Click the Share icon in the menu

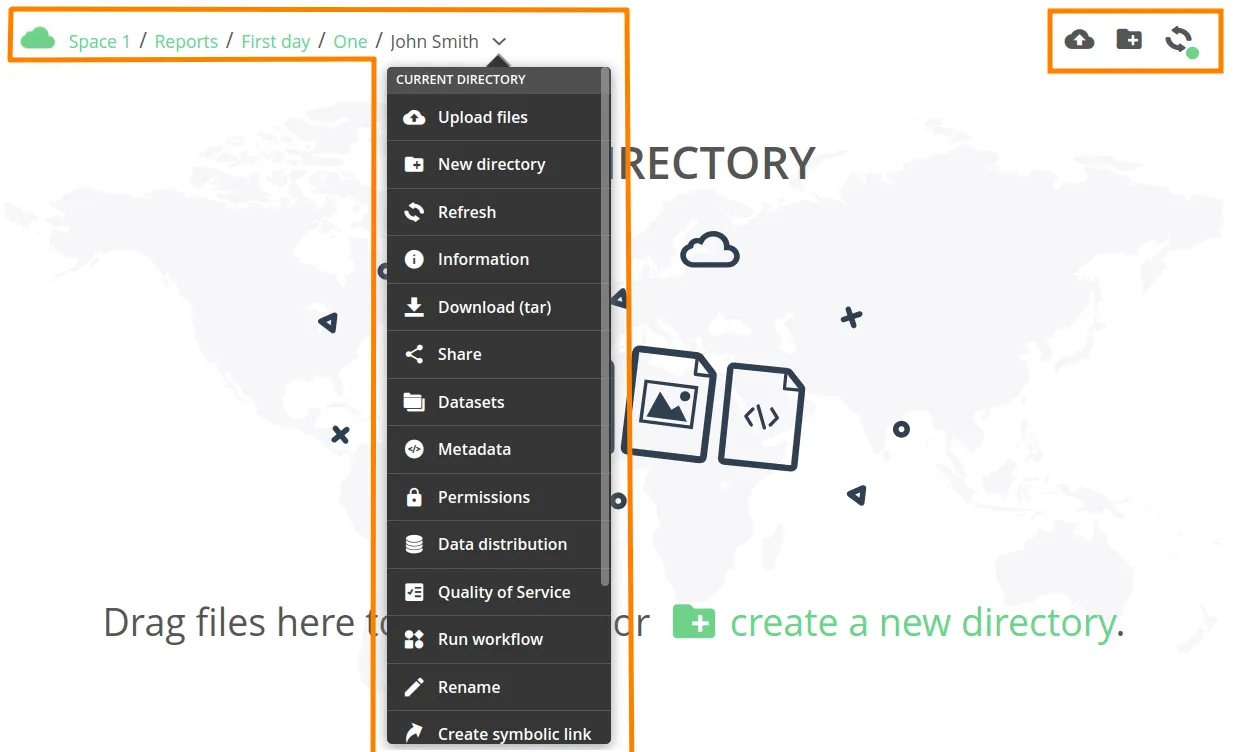pyautogui.click(x=414, y=355)
